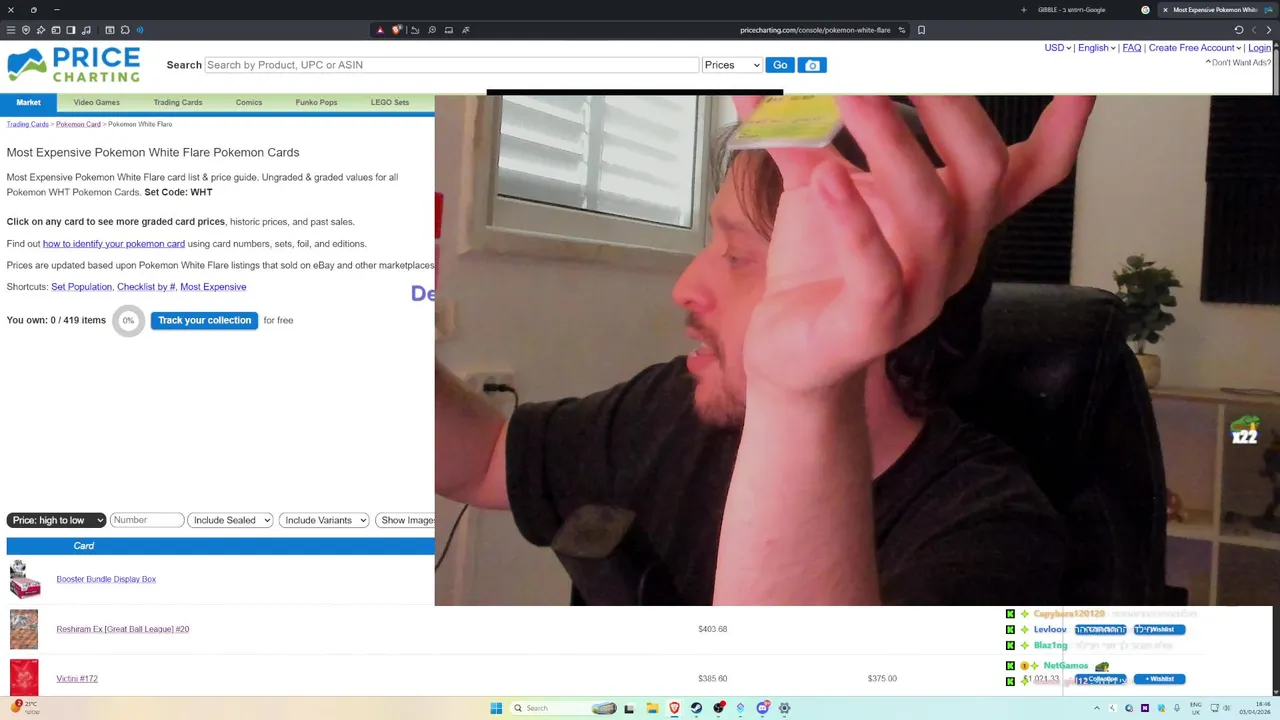
Task: Click the blue Go search button
Action: coord(780,65)
